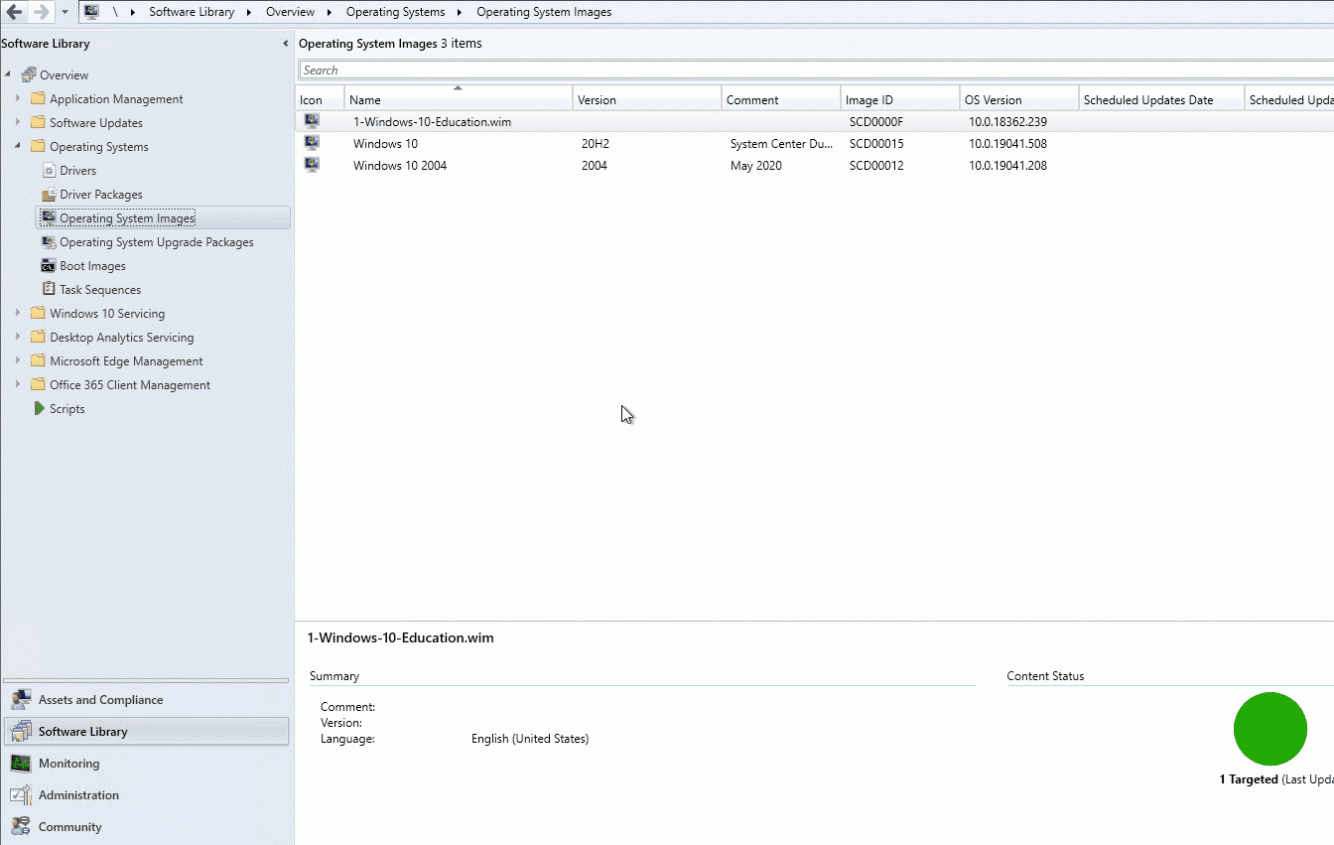The image size is (1334, 845).
Task: Click the back navigation arrow button
Action: (13, 11)
